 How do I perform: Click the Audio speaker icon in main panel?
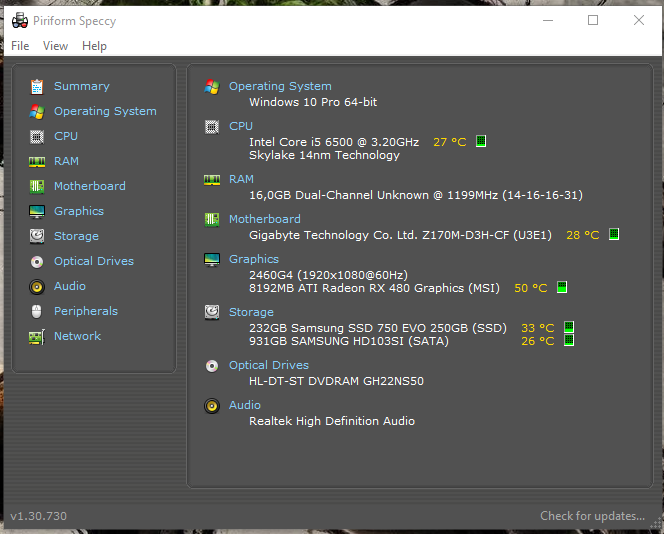[x=212, y=406]
